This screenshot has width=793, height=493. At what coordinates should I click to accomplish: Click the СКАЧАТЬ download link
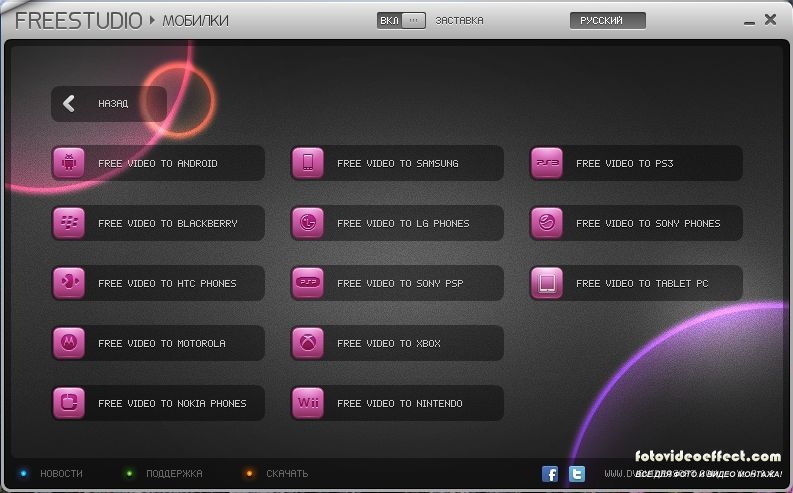point(287,474)
